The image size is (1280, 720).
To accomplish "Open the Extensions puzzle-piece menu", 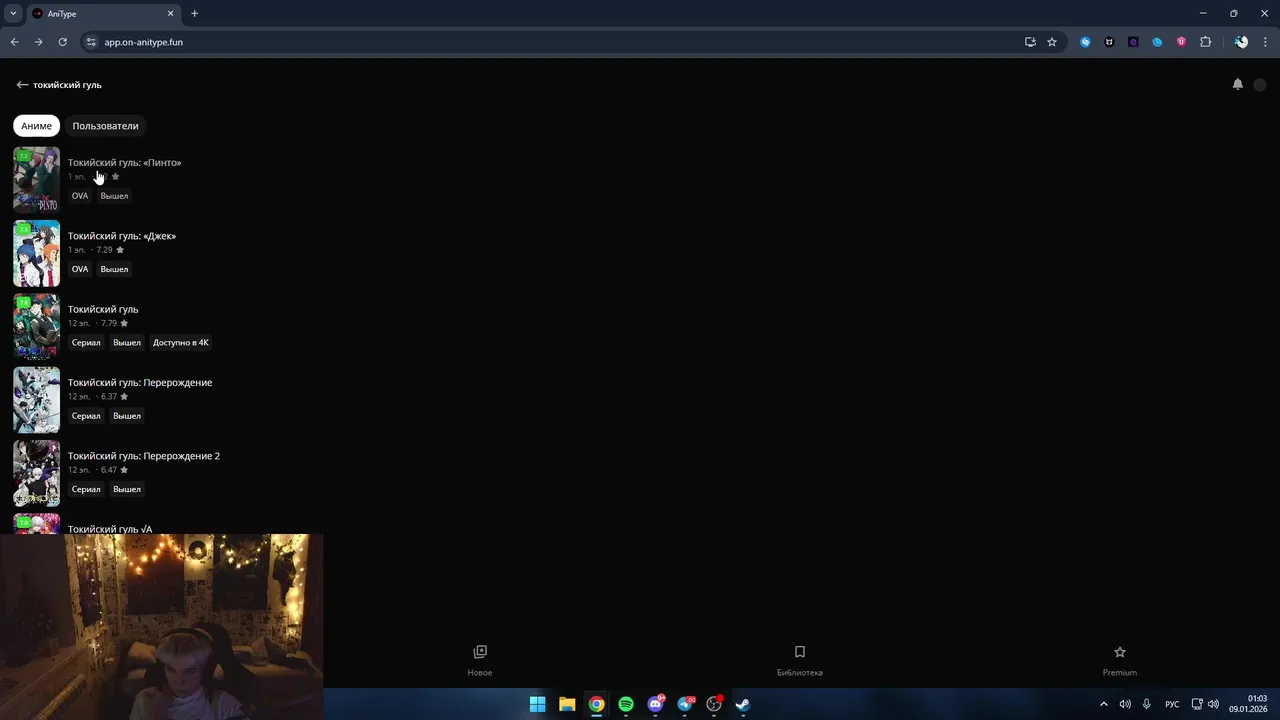I will [1205, 42].
